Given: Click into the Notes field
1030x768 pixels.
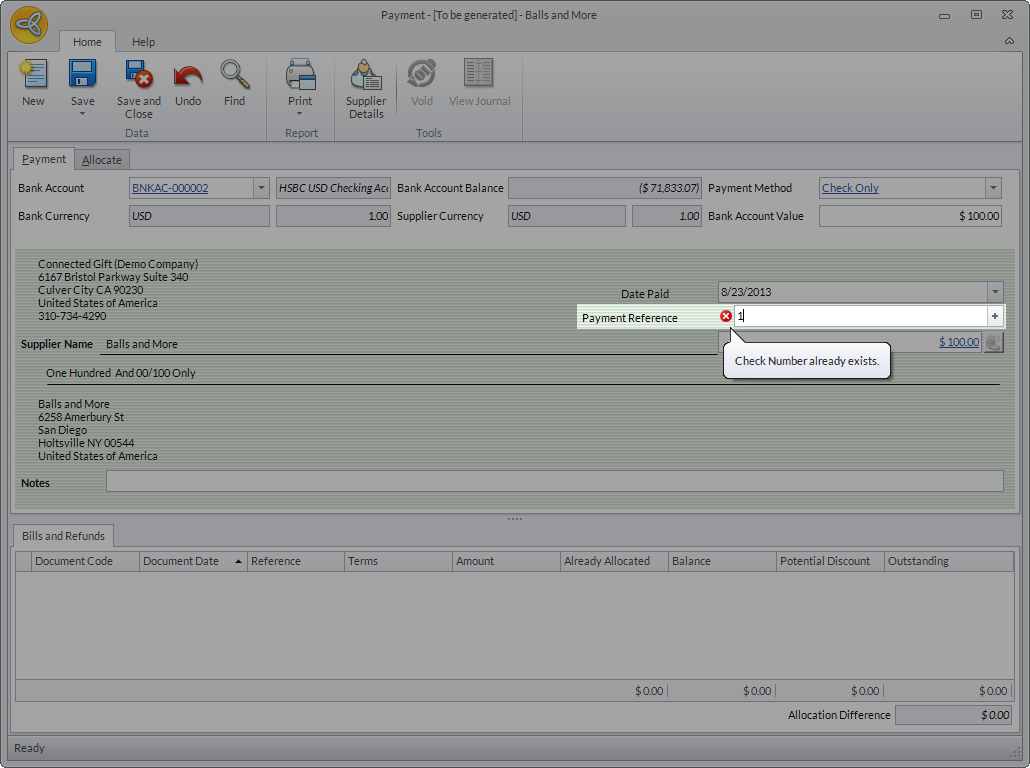Looking at the screenshot, I should coord(554,482).
